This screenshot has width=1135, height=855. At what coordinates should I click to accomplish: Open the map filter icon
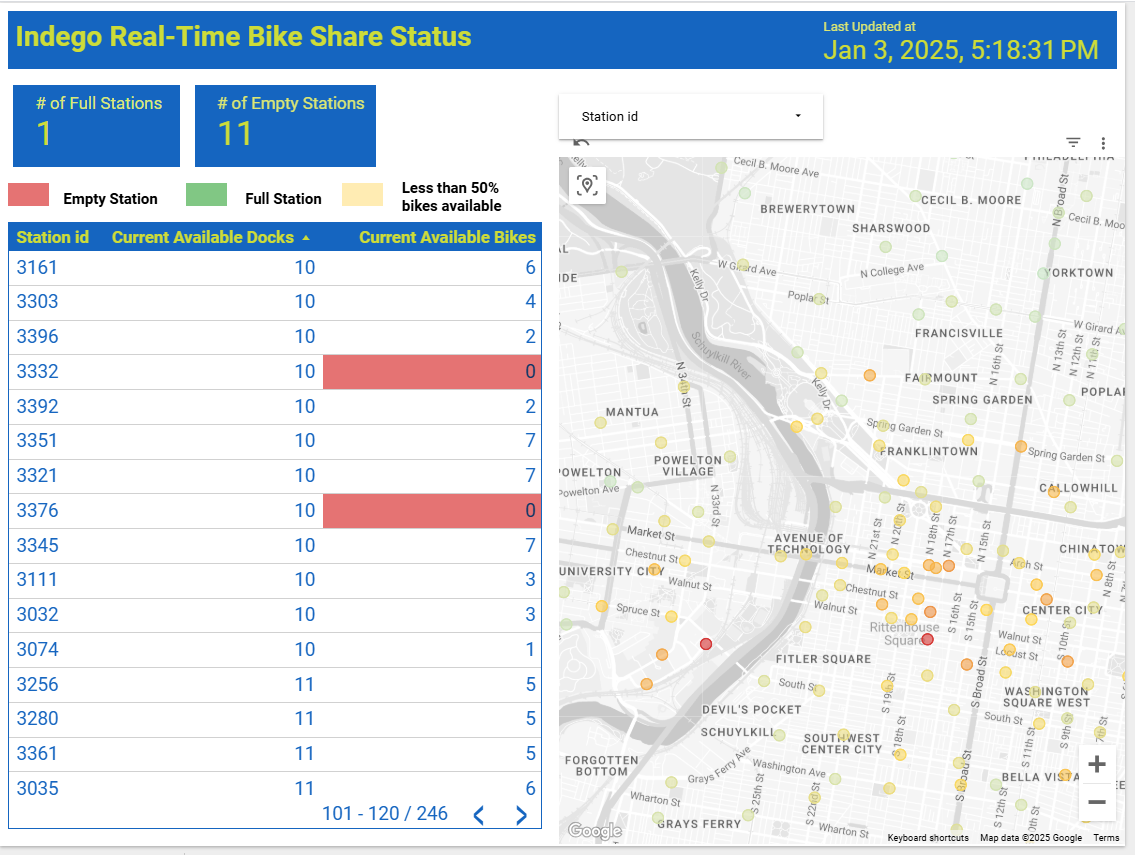1073,143
